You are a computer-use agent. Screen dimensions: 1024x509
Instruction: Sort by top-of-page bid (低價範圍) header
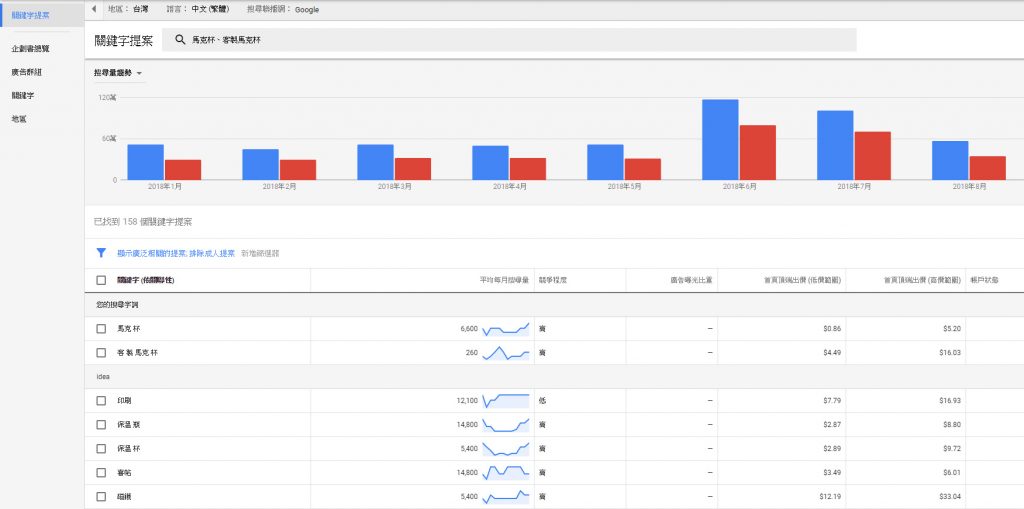pyautogui.click(x=803, y=280)
